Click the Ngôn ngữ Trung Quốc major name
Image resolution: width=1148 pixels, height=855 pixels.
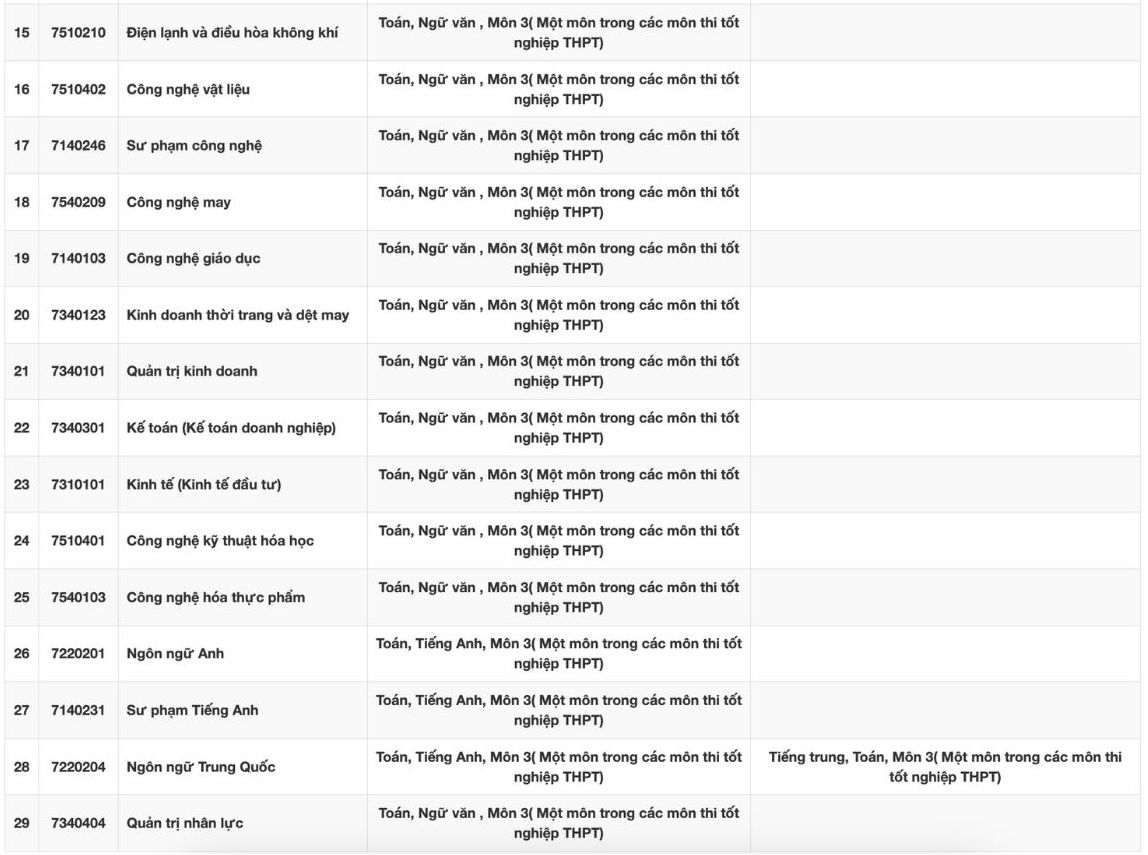coord(201,767)
